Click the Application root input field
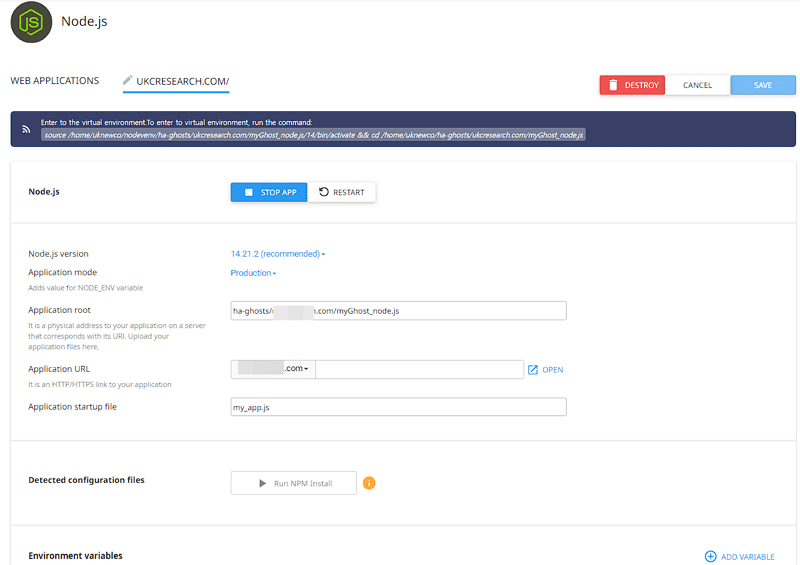Screen dimensions: 800x565 pos(398,311)
